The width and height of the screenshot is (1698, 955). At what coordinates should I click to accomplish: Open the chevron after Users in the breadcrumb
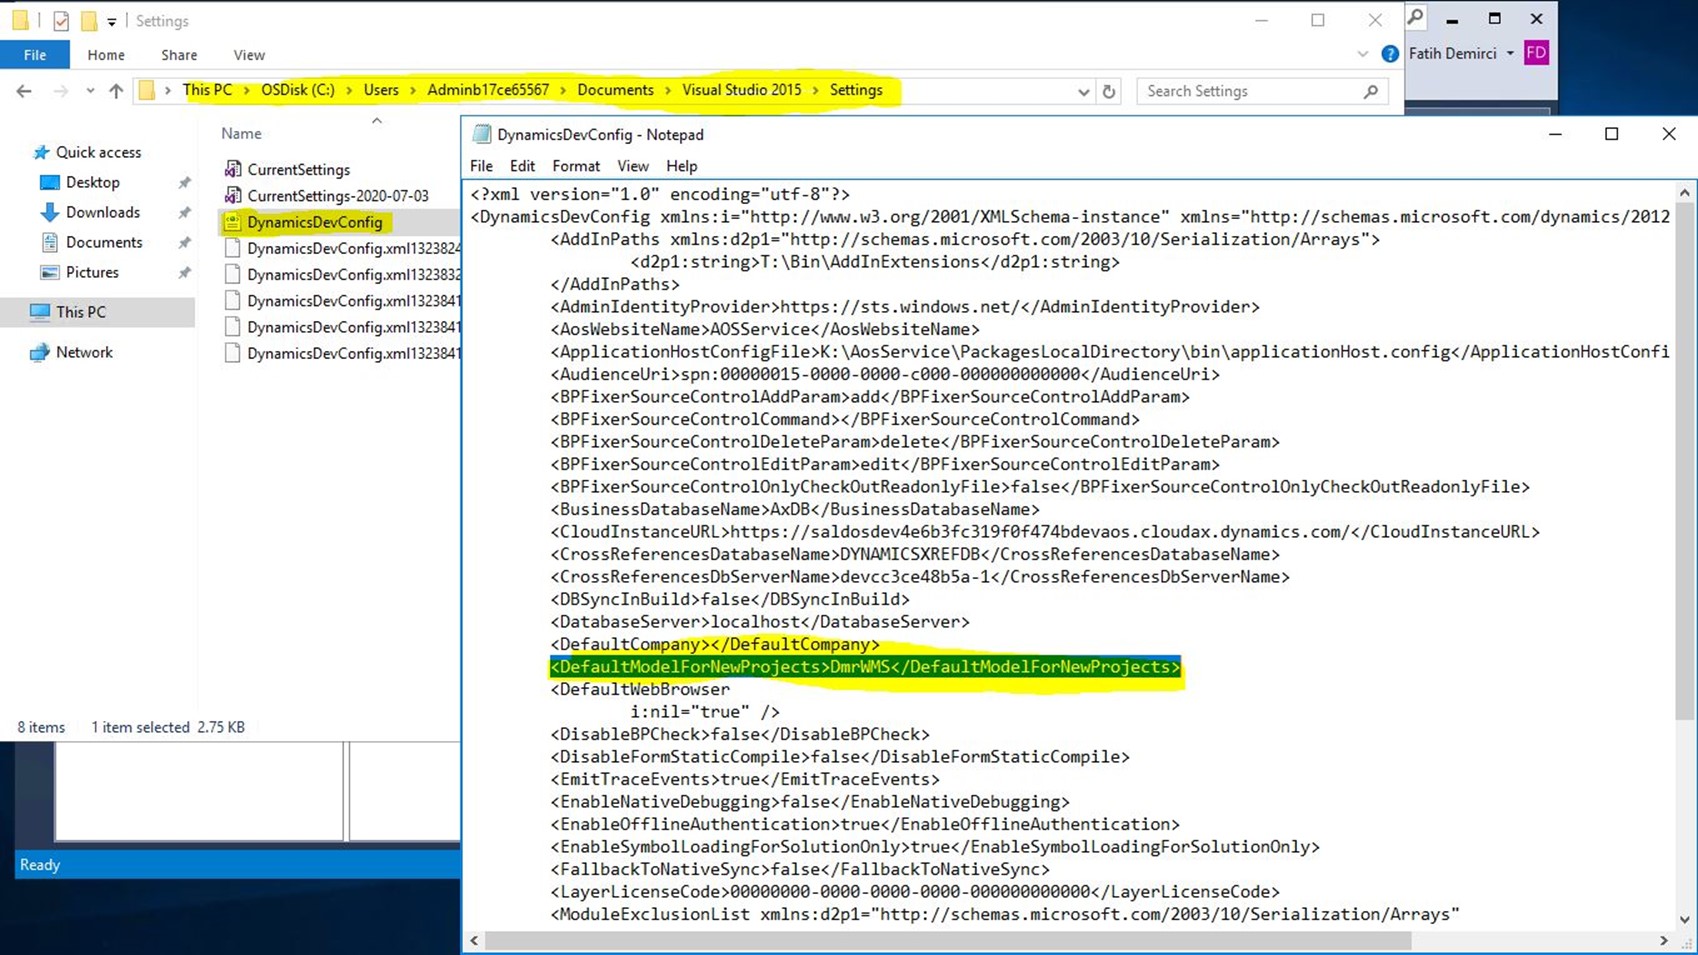pos(413,90)
